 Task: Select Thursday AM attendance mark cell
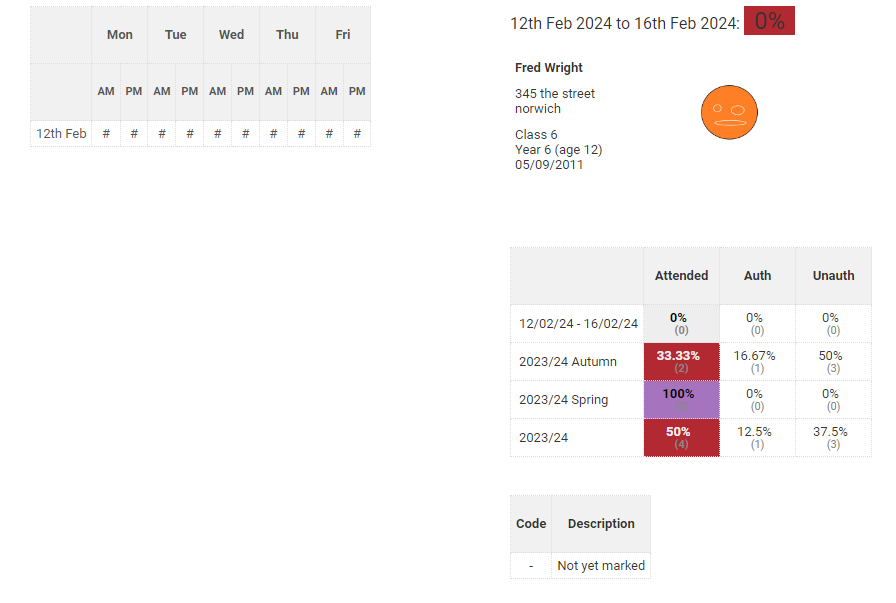click(273, 133)
